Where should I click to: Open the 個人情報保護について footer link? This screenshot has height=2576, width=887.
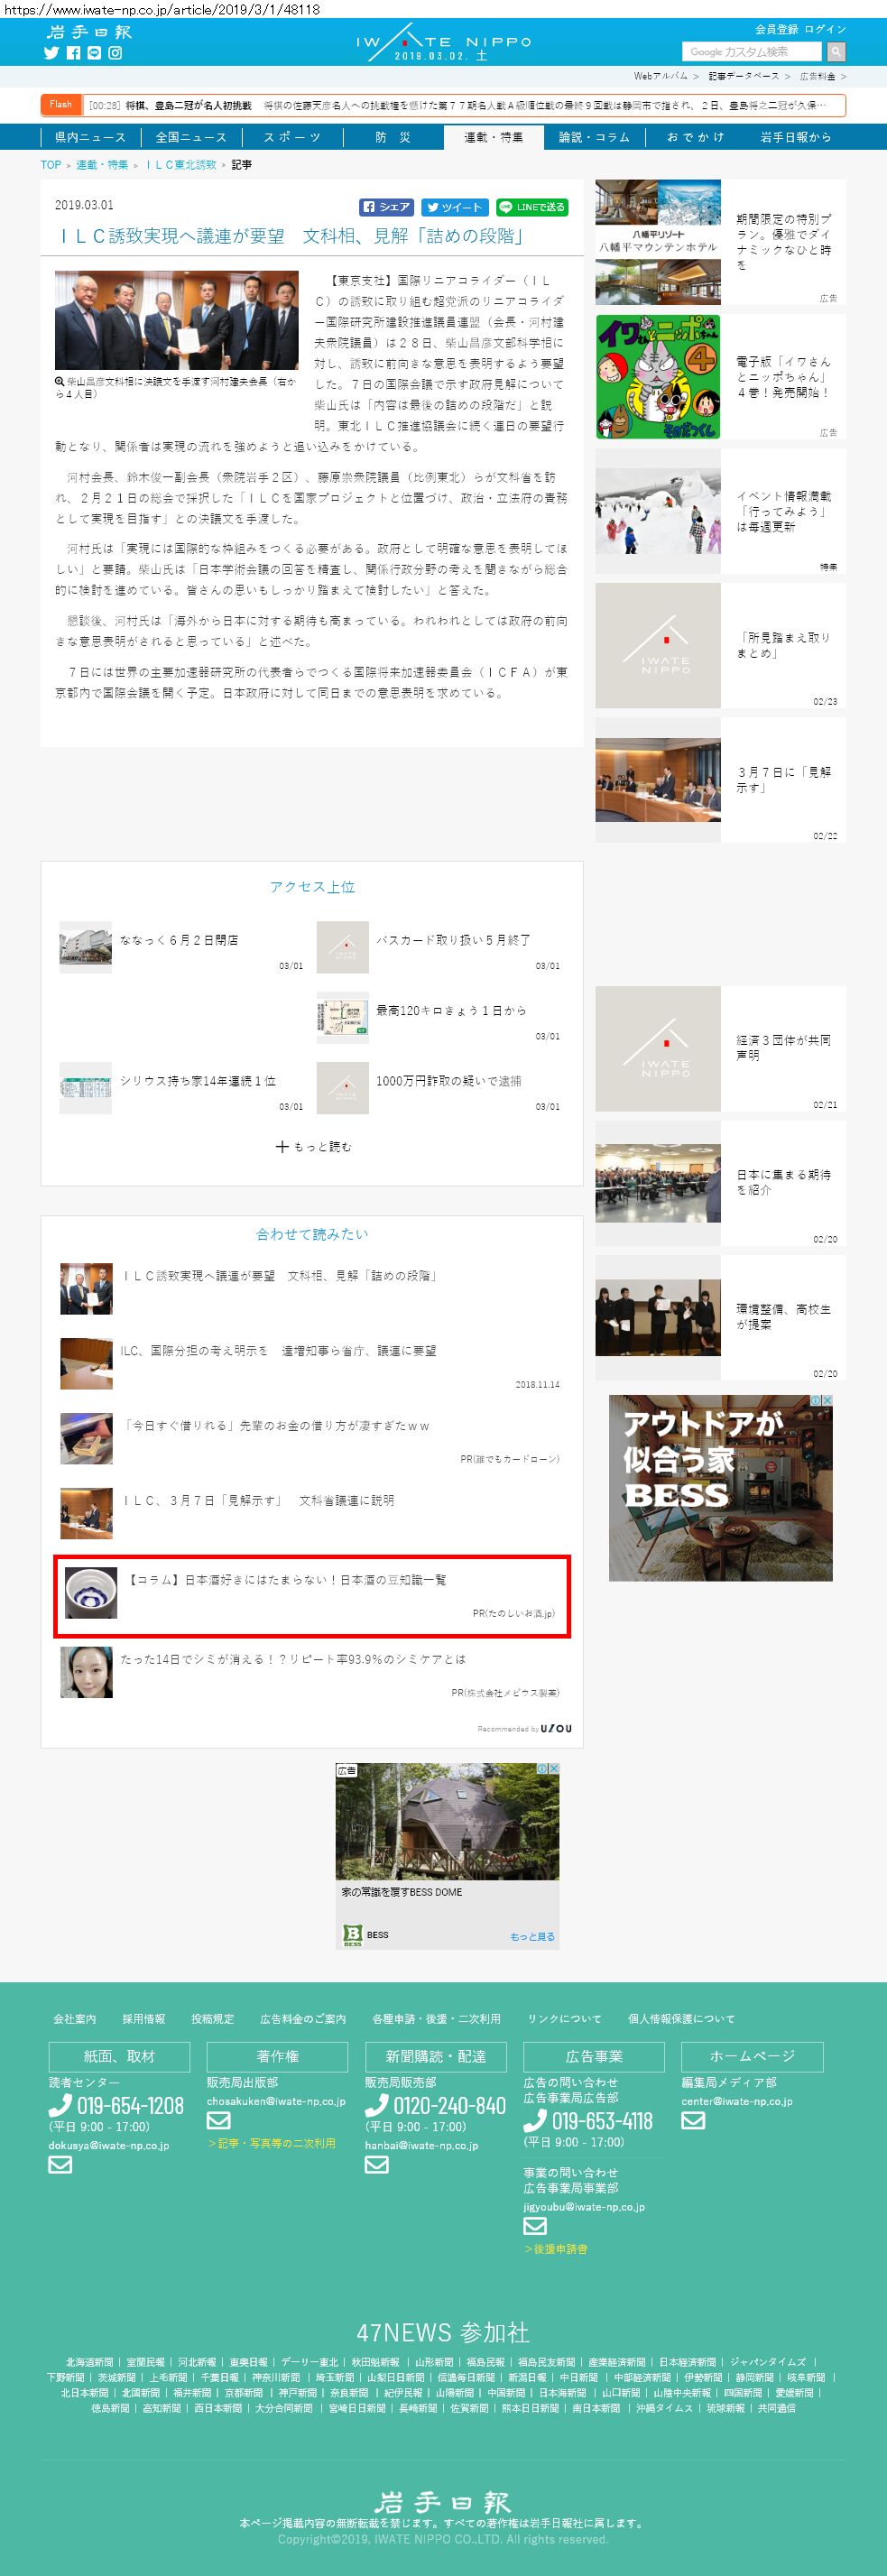(681, 2018)
